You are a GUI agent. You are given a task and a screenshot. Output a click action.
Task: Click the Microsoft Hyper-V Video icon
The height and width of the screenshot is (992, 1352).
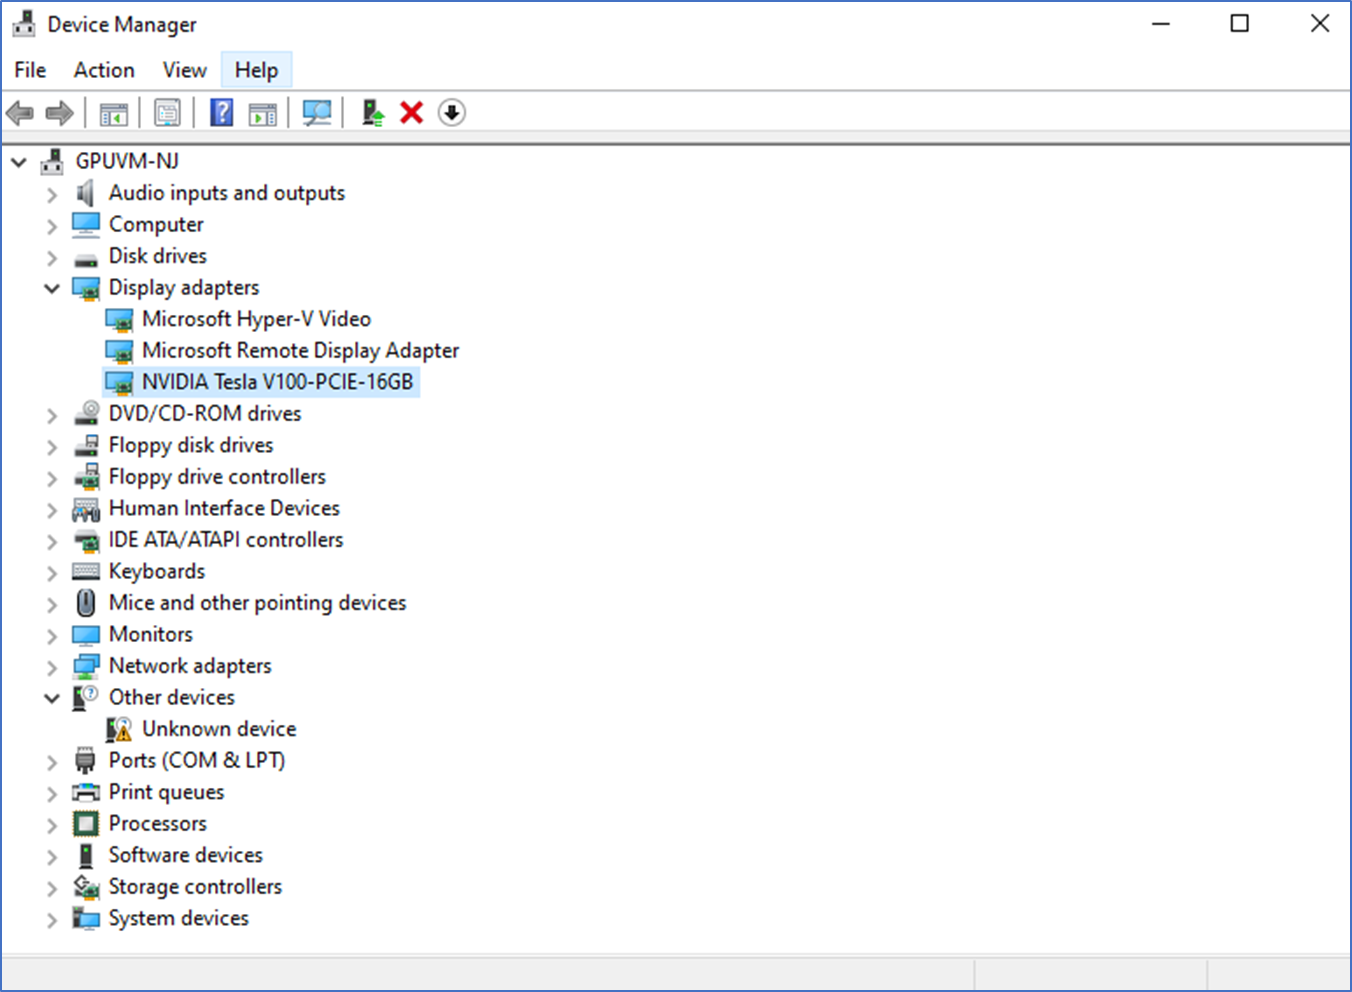pyautogui.click(x=119, y=320)
